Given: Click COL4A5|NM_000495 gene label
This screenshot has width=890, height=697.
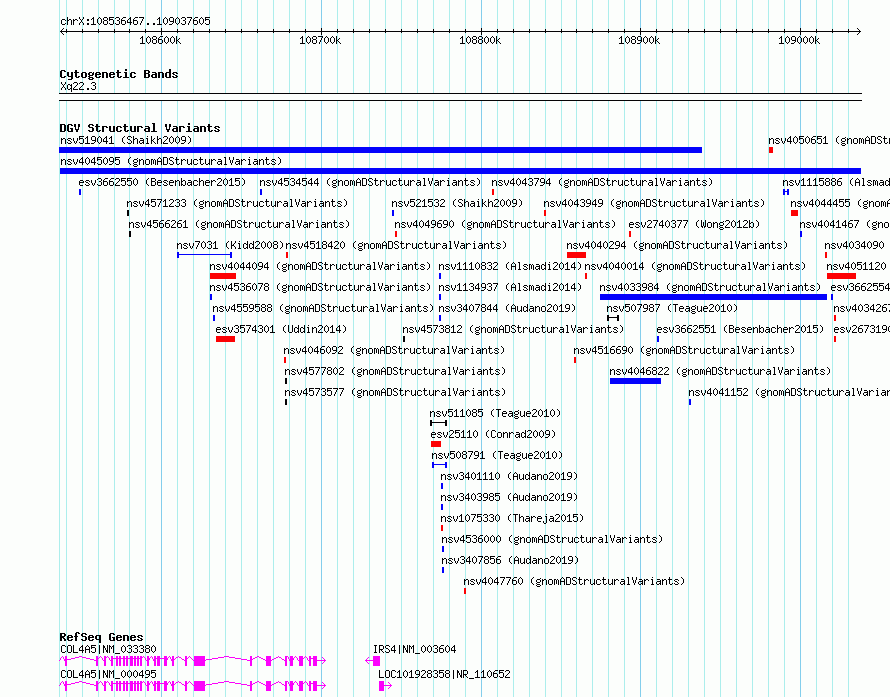Looking at the screenshot, I should click(x=108, y=674).
